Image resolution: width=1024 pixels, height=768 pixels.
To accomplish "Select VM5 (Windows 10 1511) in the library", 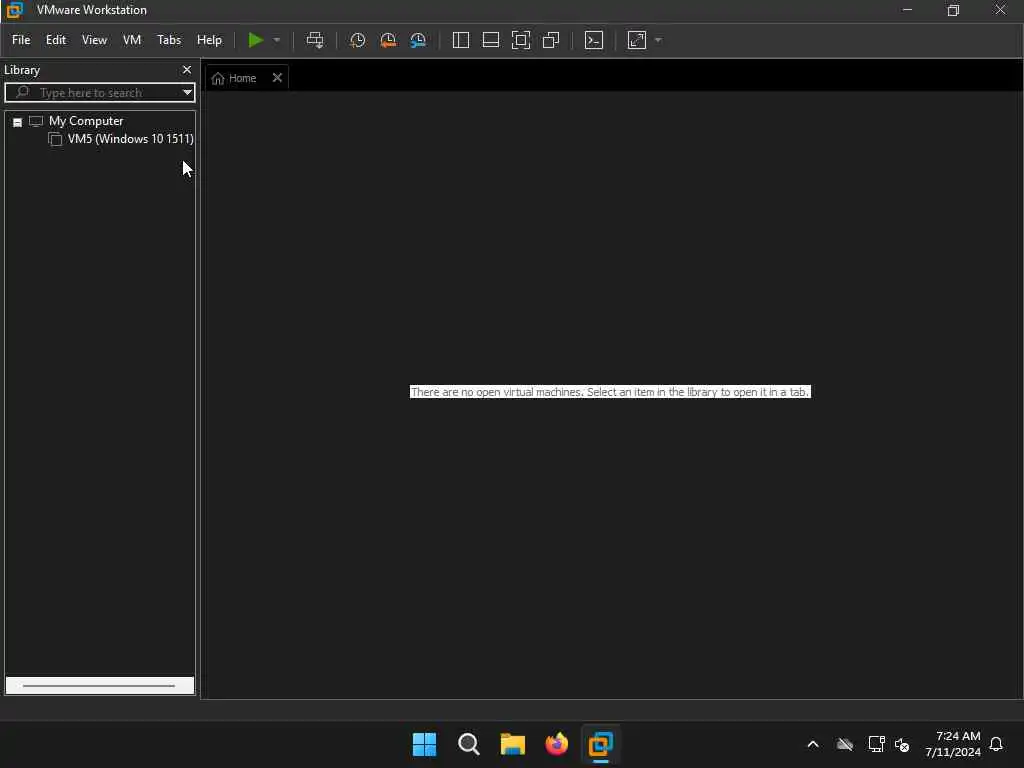I will pos(131,138).
